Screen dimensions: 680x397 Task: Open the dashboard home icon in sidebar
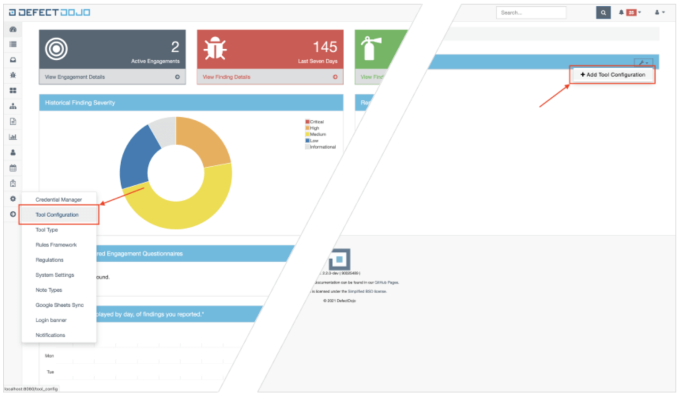tap(13, 29)
